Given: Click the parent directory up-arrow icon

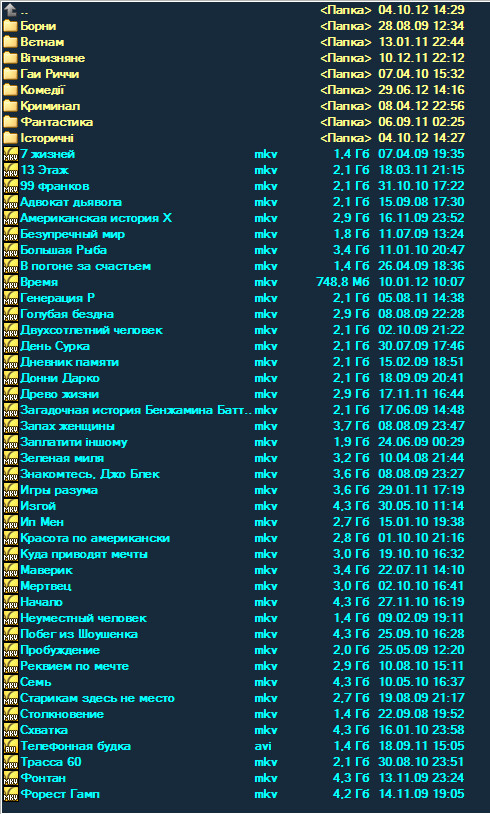Looking at the screenshot, I should pos(10,9).
